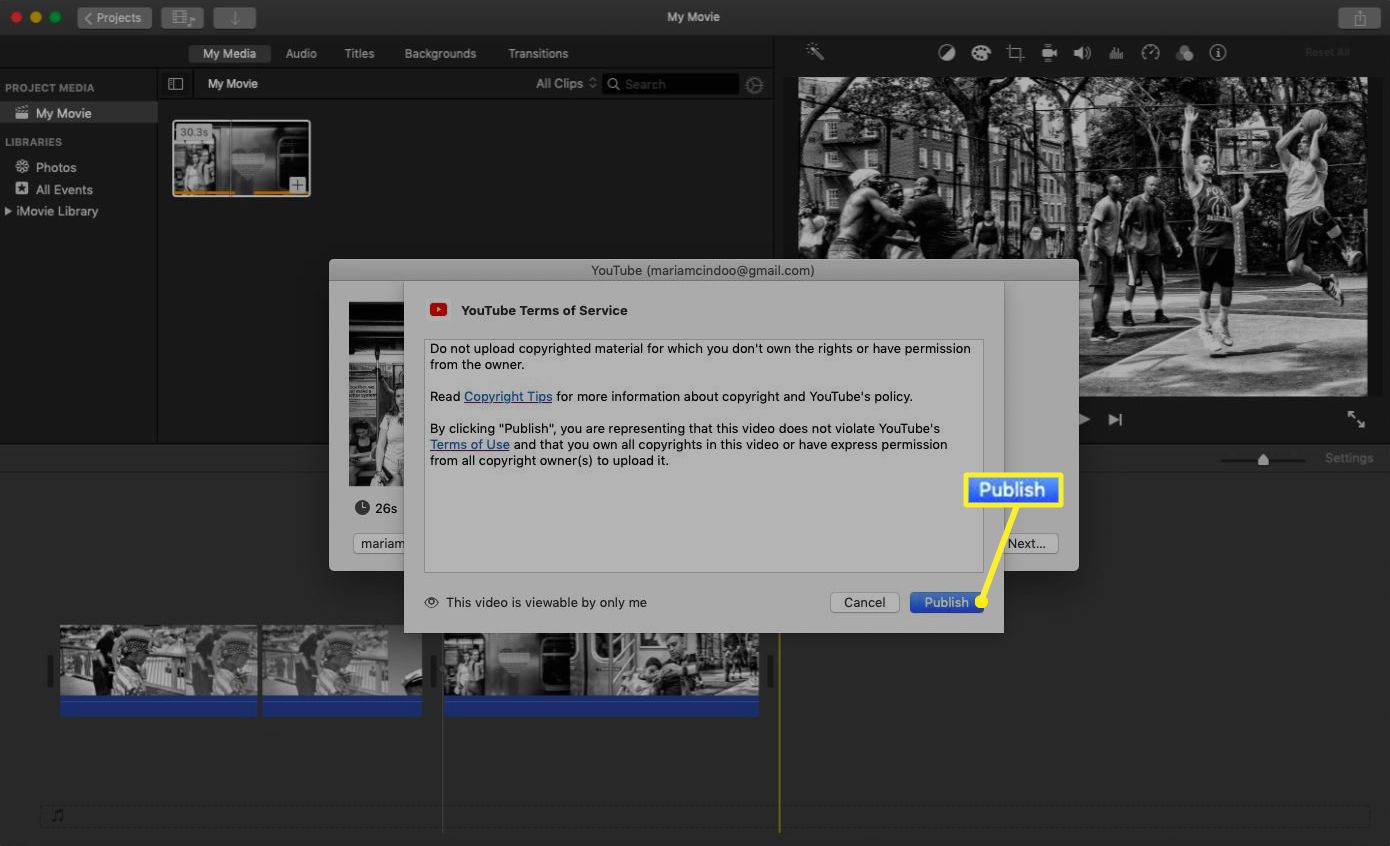The width and height of the screenshot is (1390, 846).
Task: Select My Movie in Project Media sidebar
Action: [x=79, y=113]
